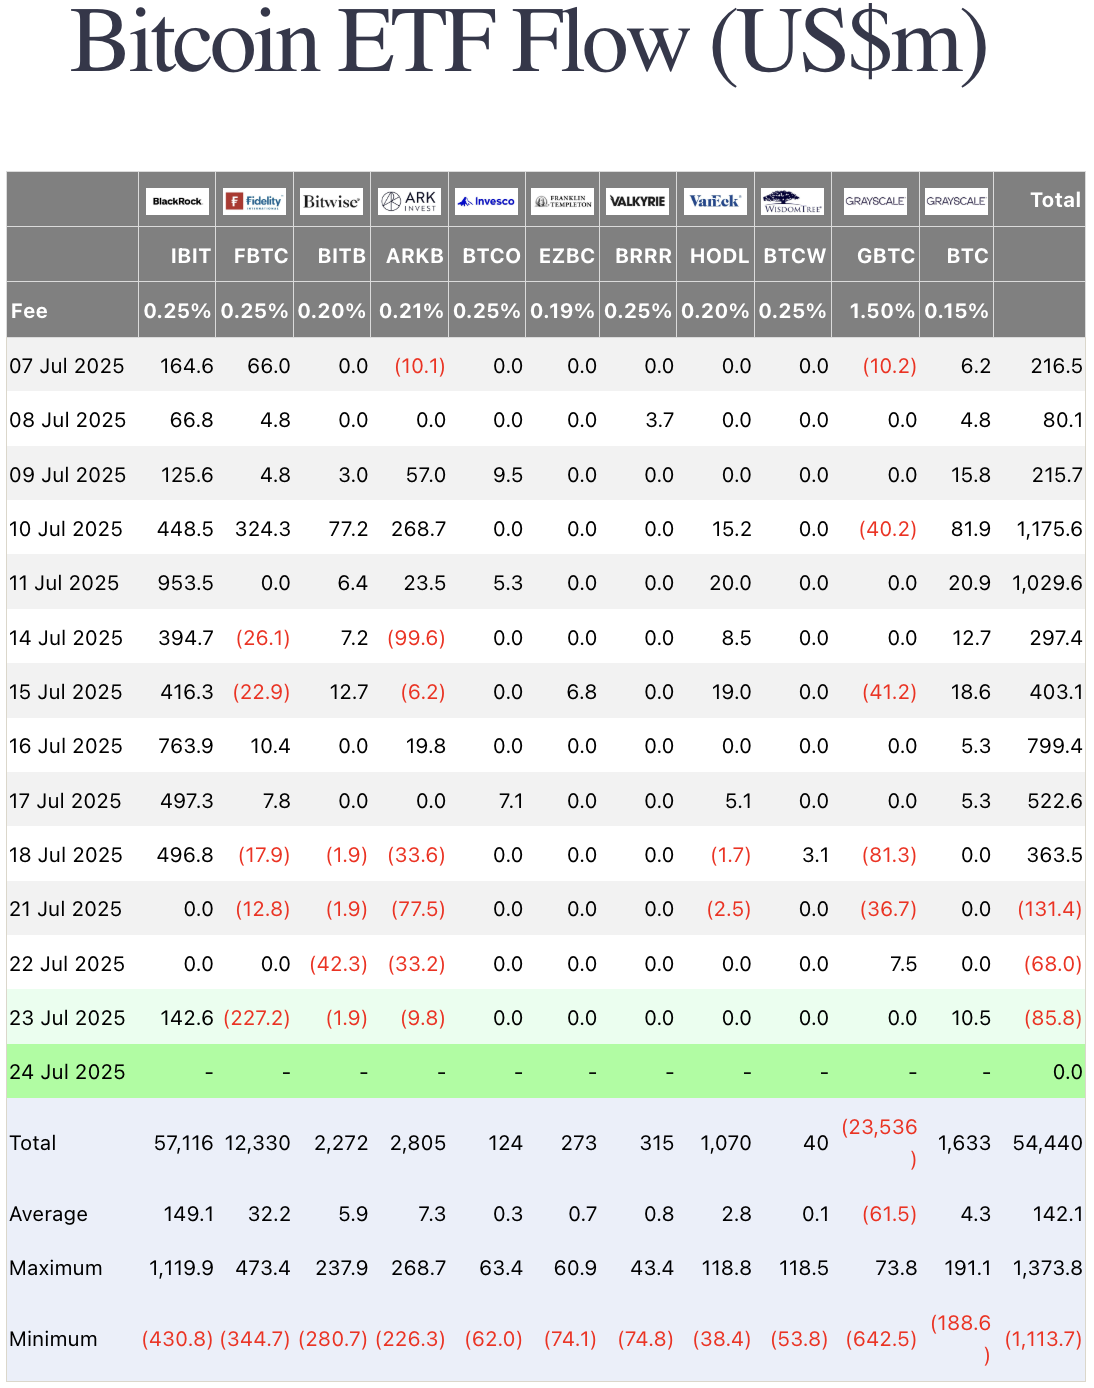Click the 23 Jul 2025 date row
Screen dimensions: 1094x1388
[x=67, y=1018]
